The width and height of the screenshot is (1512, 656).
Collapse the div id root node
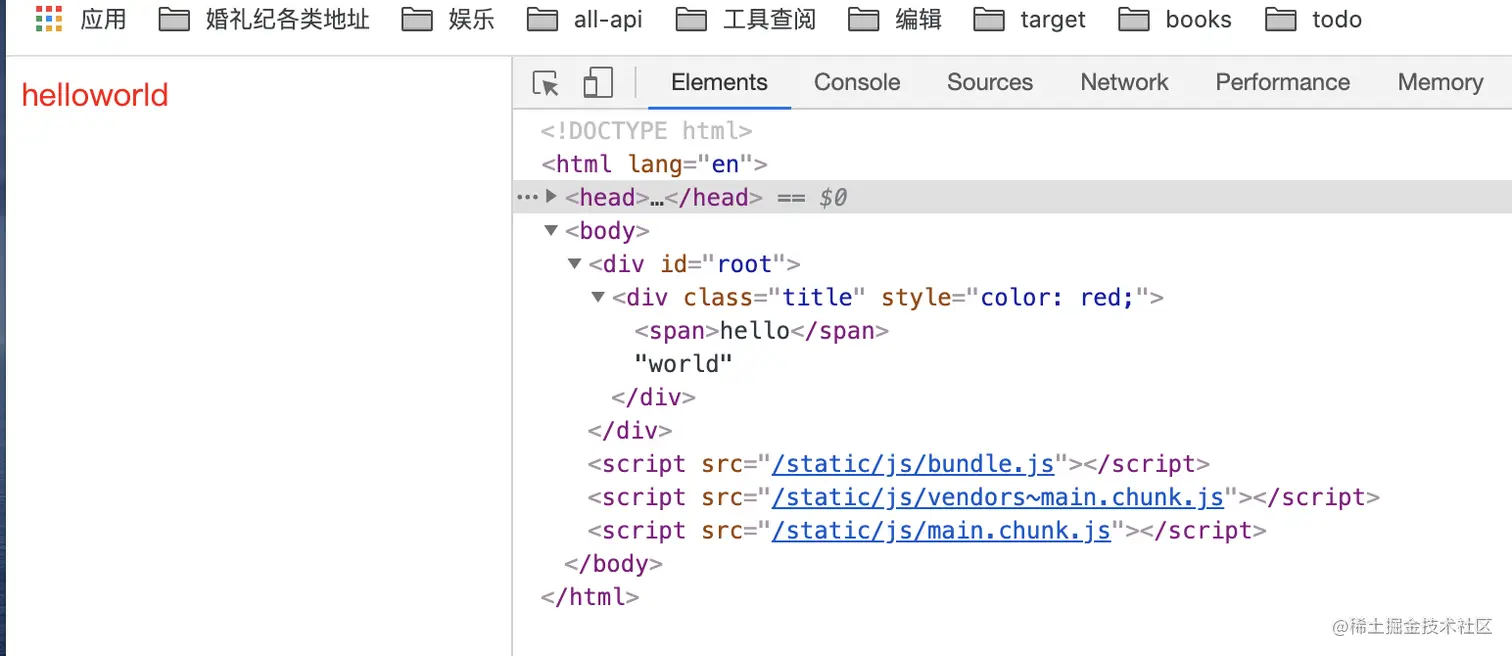575,264
